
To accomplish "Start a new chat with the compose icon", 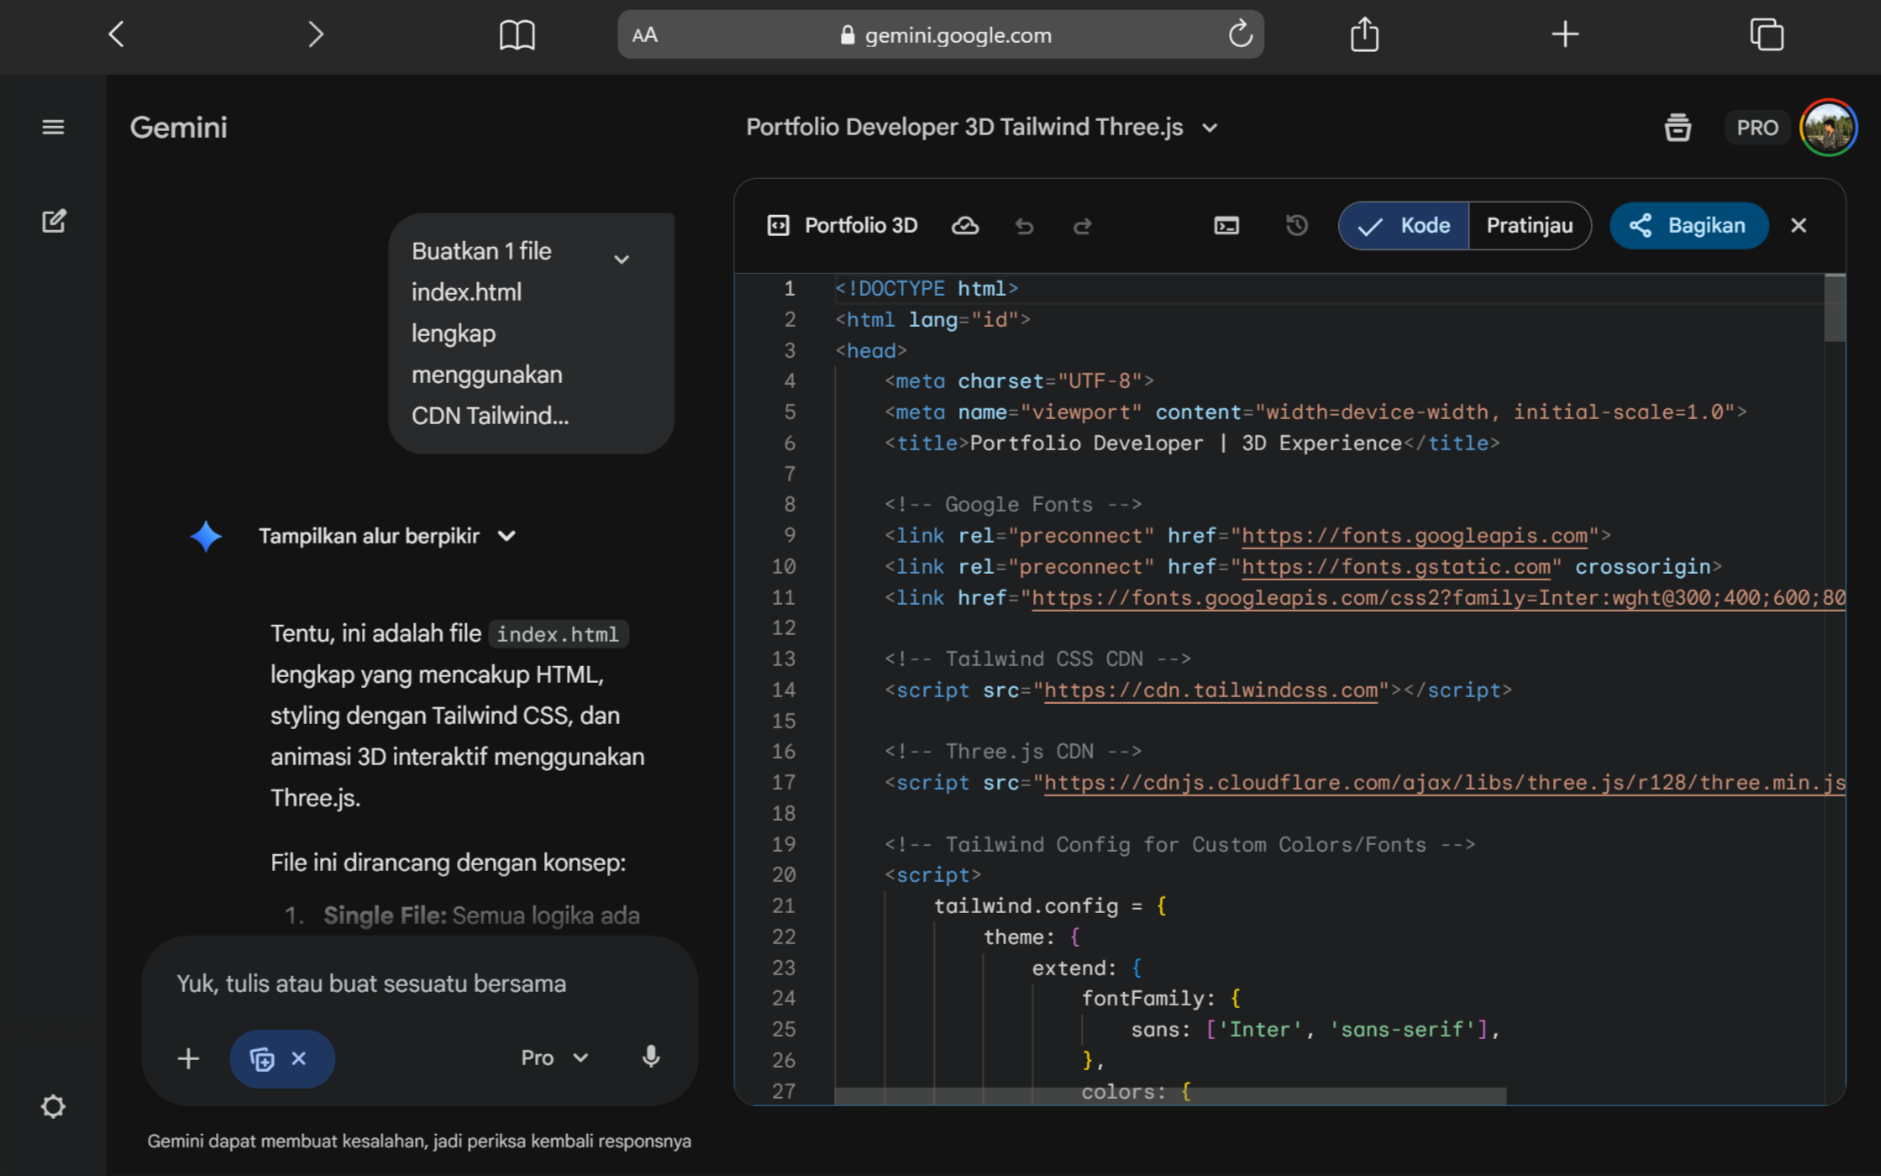I will [53, 221].
